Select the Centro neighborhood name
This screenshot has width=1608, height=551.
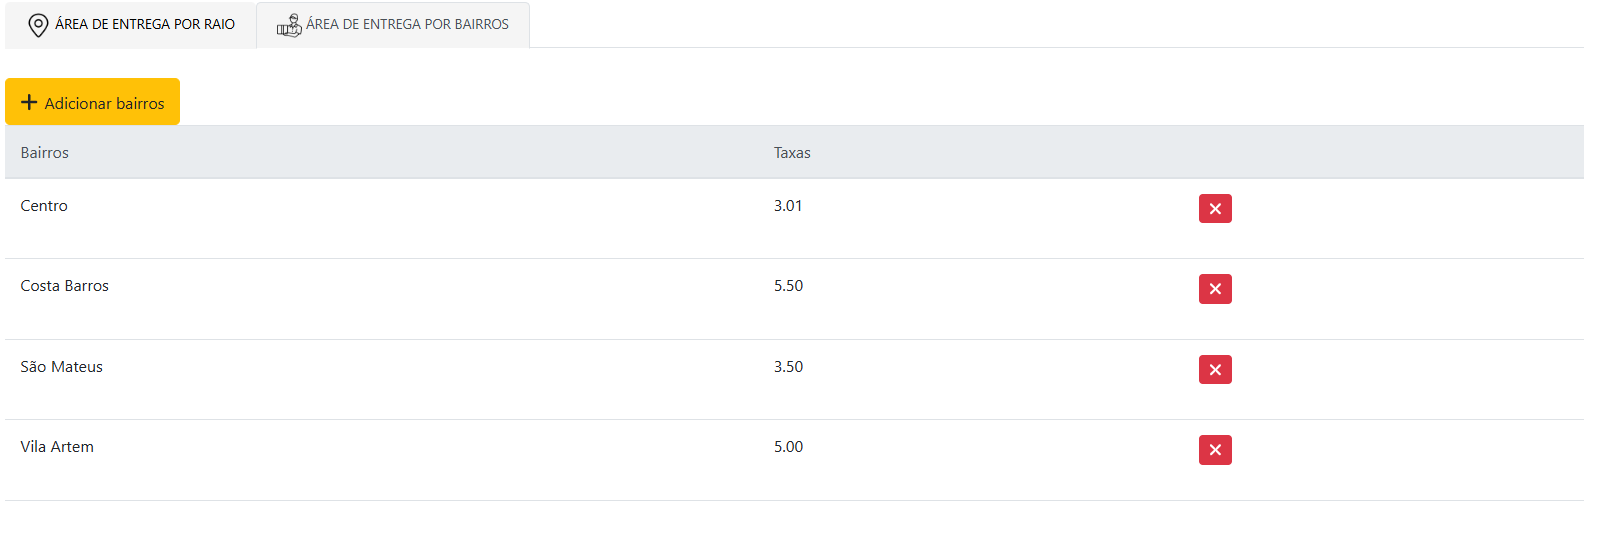pos(44,206)
